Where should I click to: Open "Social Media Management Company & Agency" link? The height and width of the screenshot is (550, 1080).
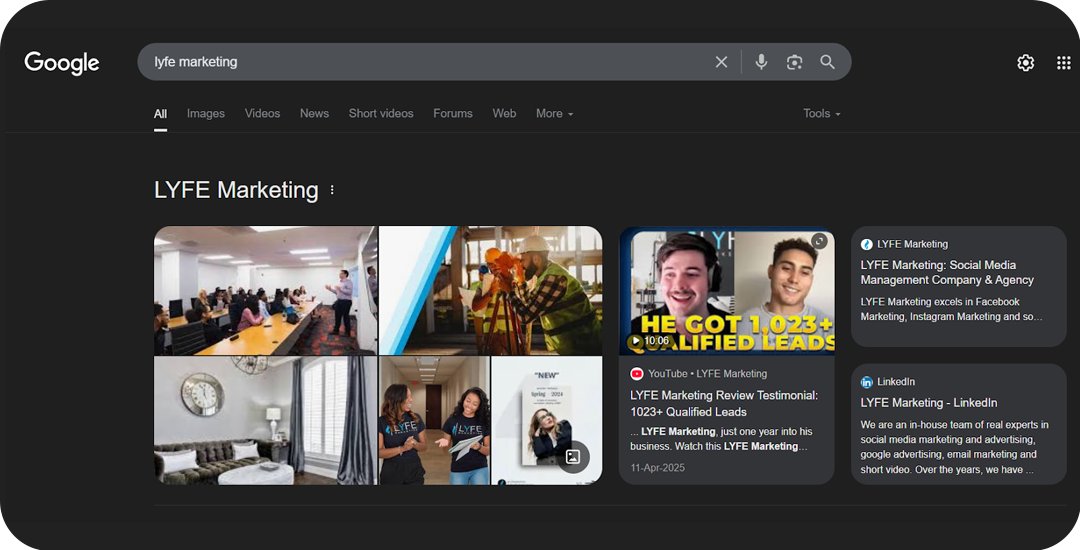click(947, 273)
